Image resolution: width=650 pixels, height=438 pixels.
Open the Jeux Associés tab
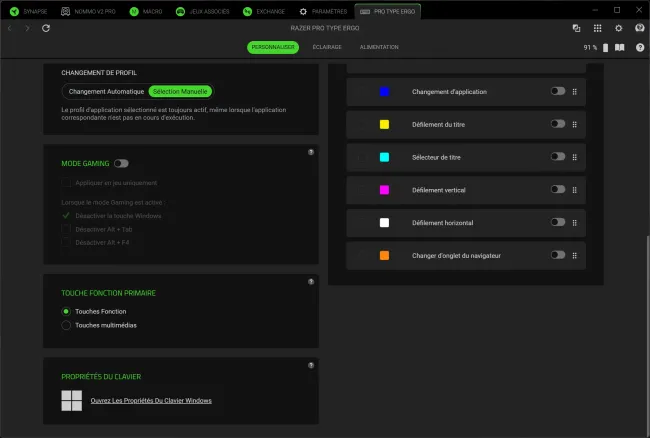[x=202, y=12]
